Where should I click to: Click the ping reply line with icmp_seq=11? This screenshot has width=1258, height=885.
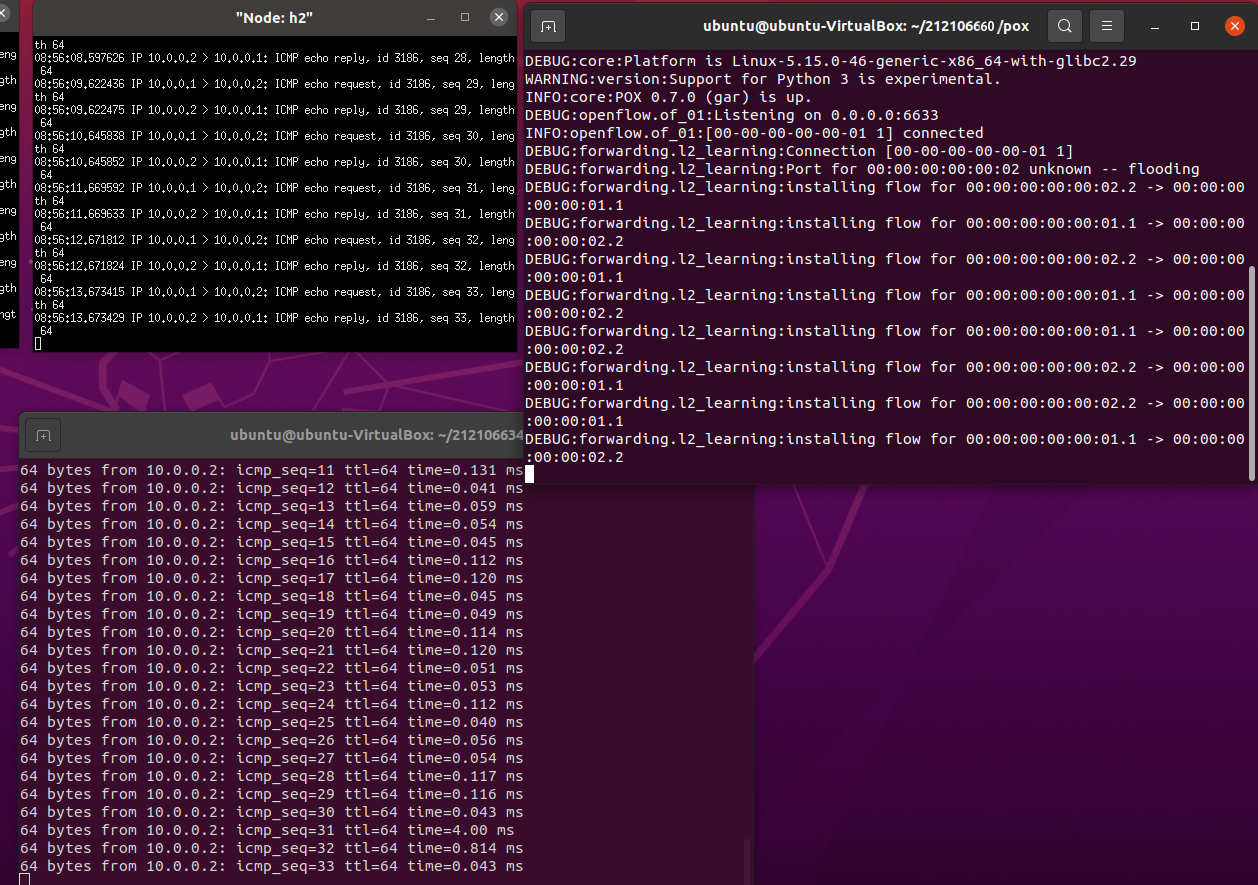pos(271,470)
